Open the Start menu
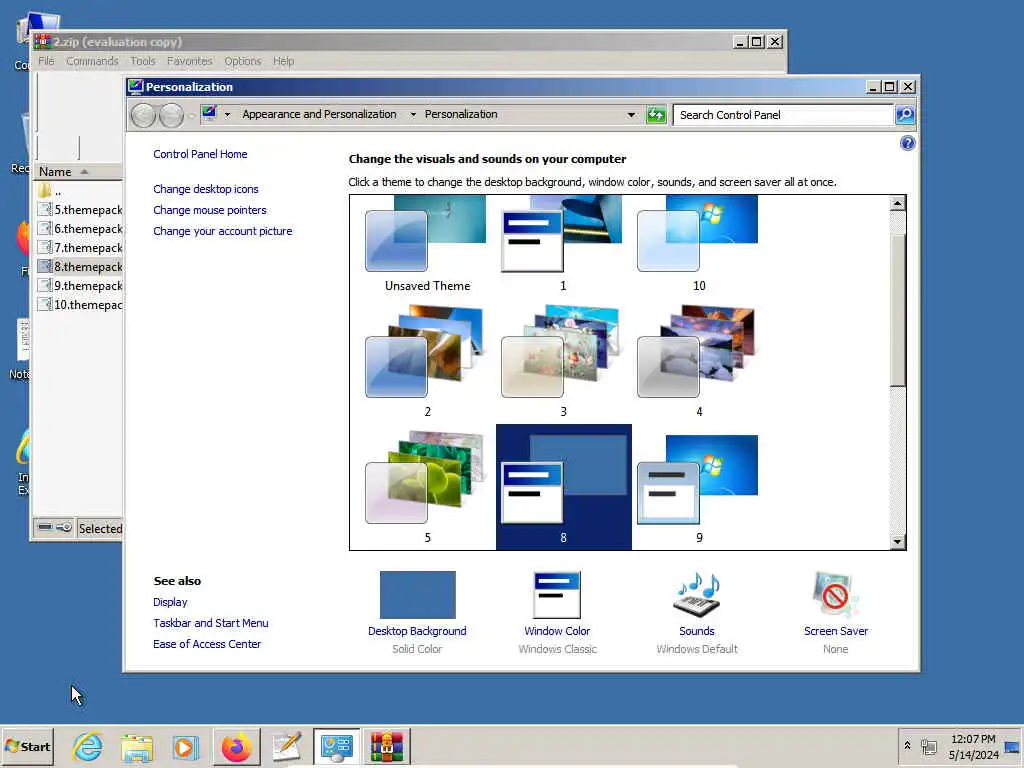Viewport: 1024px width, 768px height. [27, 746]
